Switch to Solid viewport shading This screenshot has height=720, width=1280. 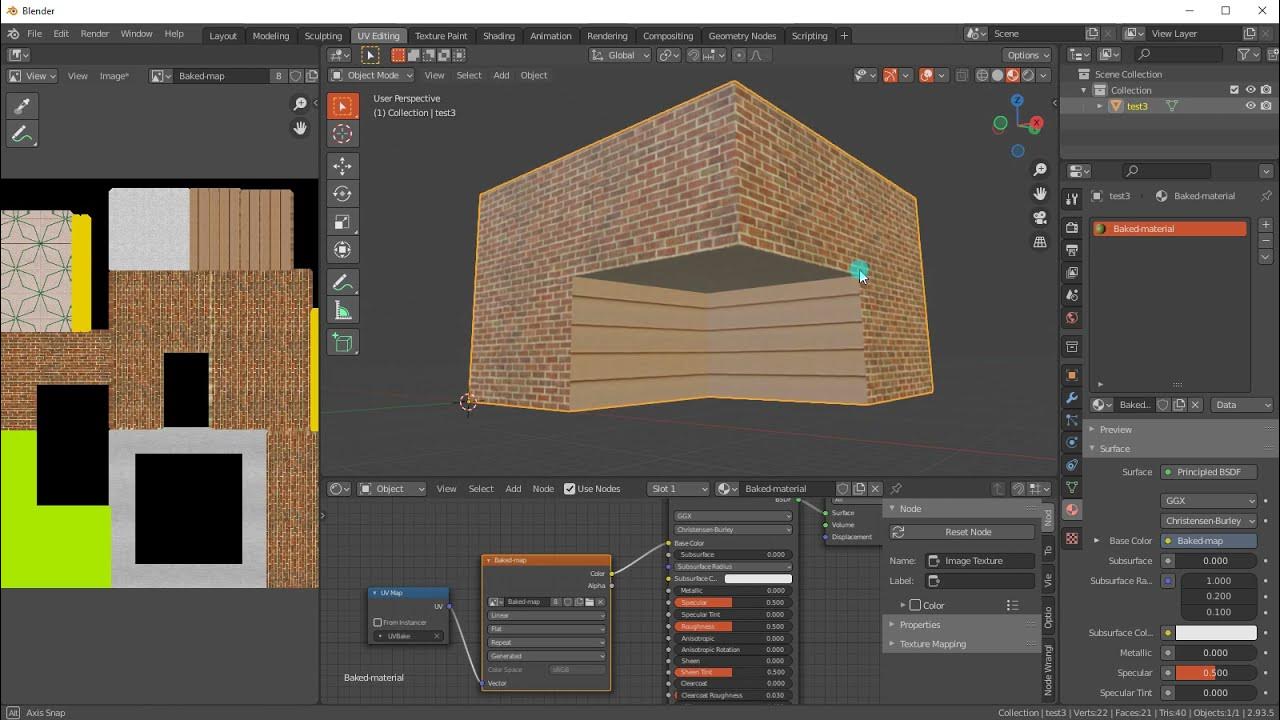click(x=997, y=75)
